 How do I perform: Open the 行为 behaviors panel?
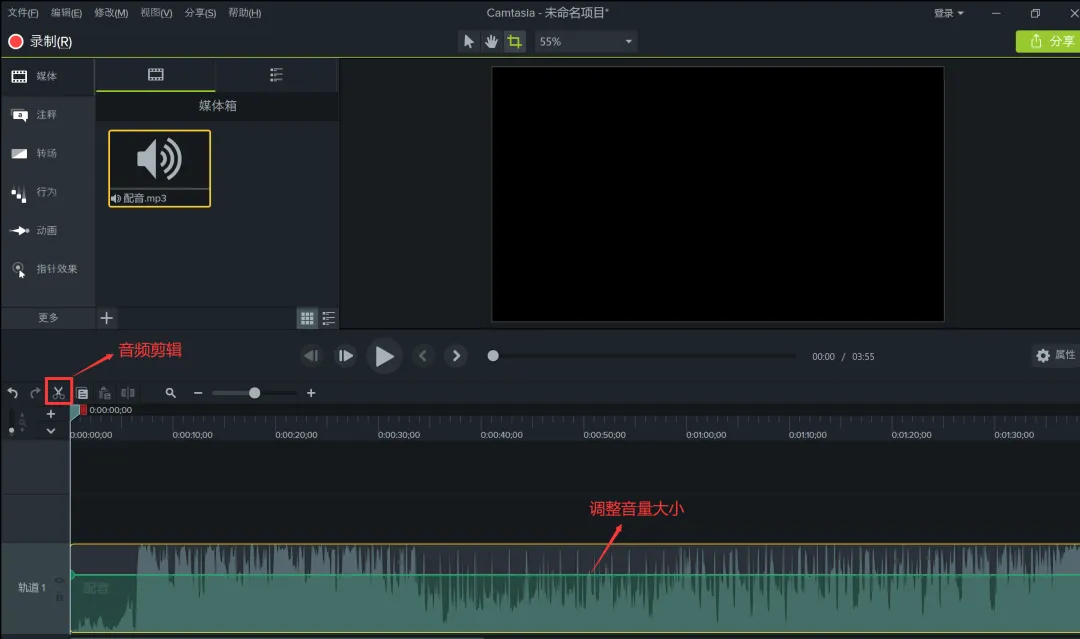point(48,192)
